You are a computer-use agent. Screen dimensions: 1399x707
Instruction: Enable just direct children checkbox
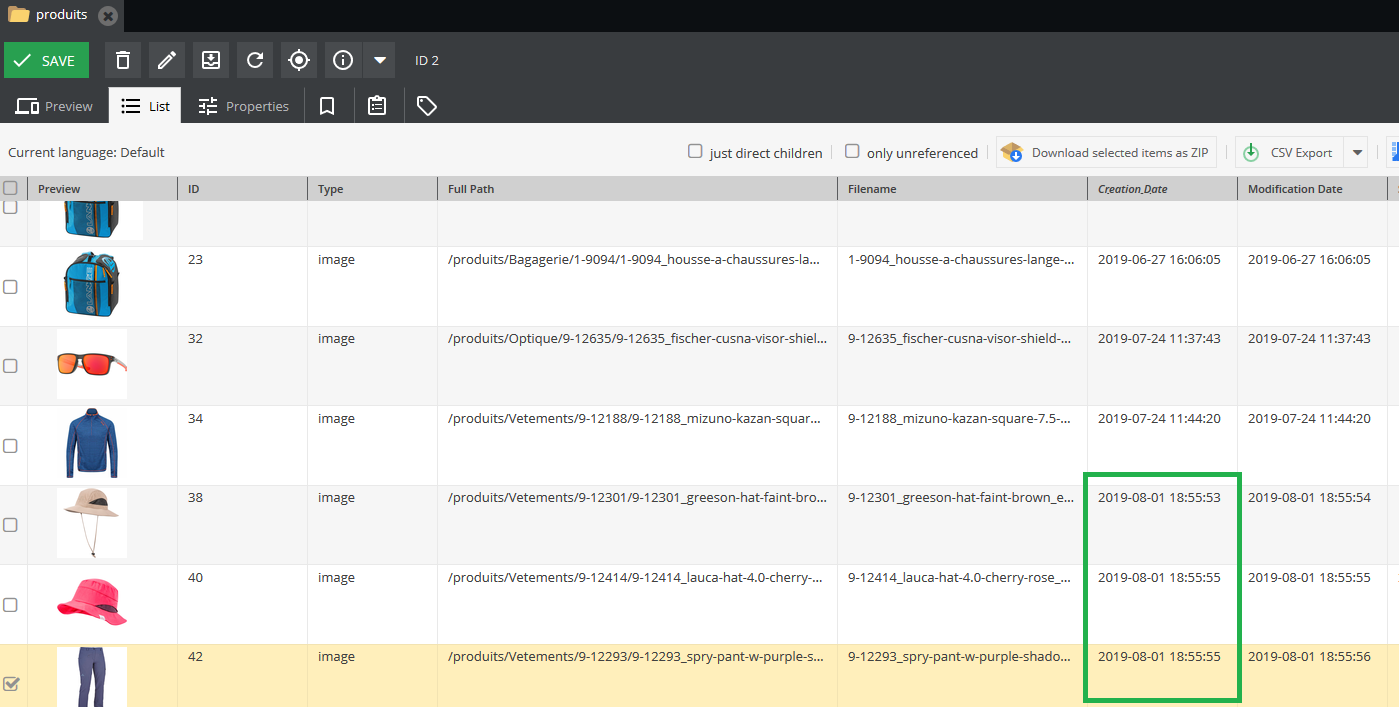695,152
